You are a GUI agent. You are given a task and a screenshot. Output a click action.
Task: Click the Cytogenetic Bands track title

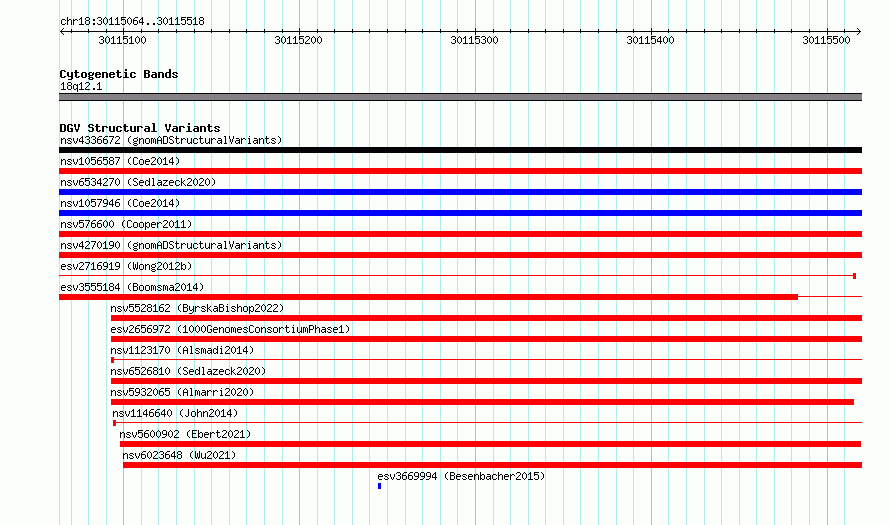coord(119,74)
